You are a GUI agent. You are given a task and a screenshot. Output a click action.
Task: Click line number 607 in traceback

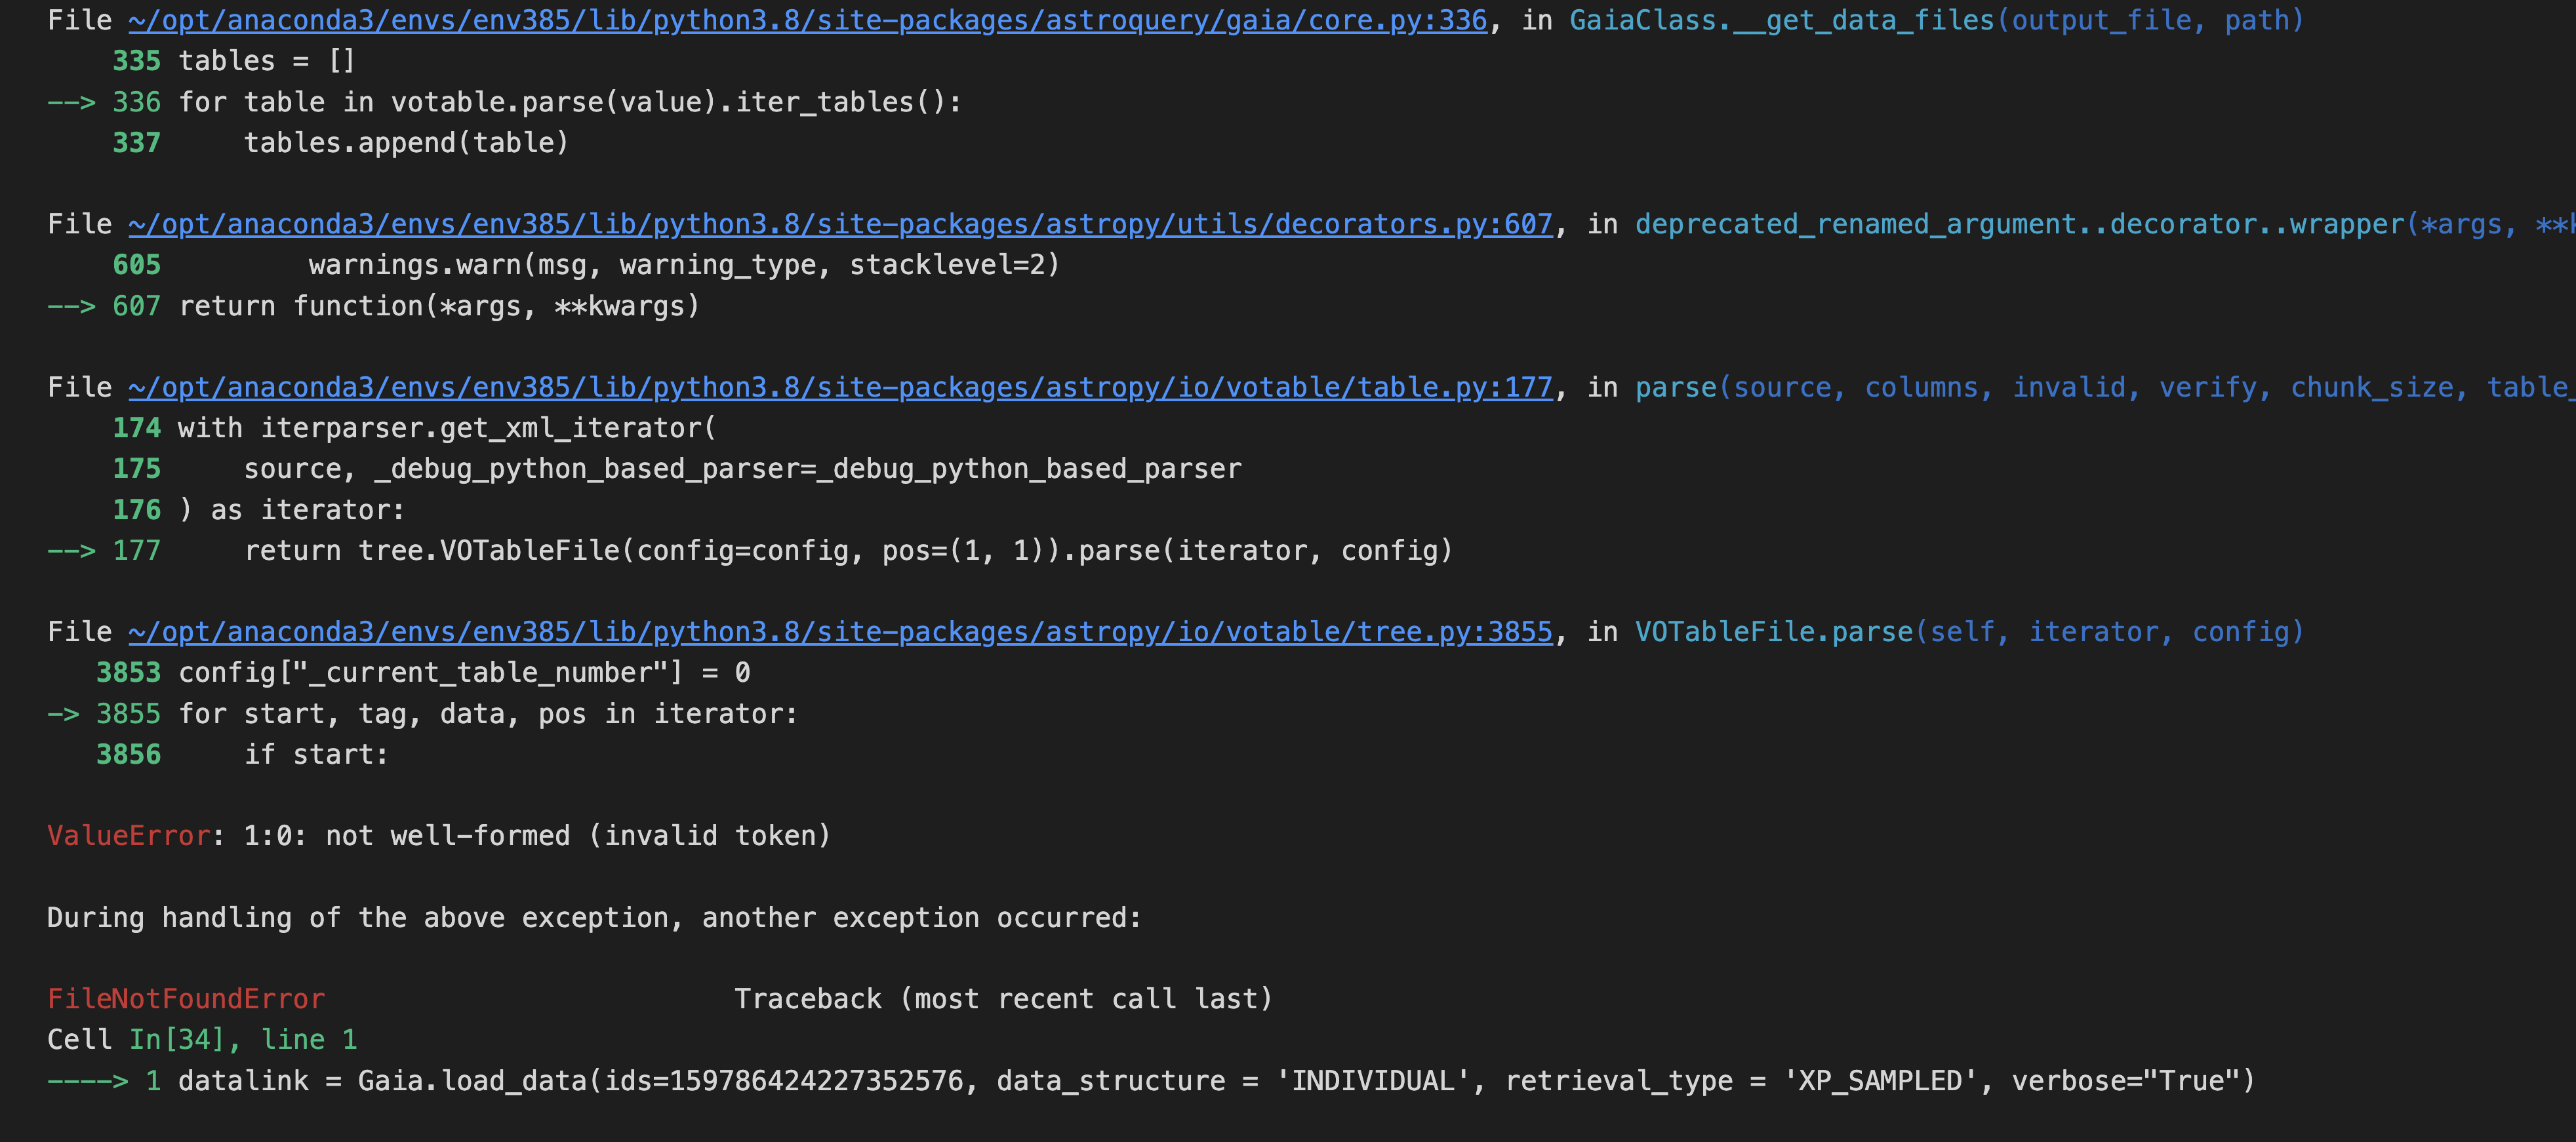click(x=136, y=306)
